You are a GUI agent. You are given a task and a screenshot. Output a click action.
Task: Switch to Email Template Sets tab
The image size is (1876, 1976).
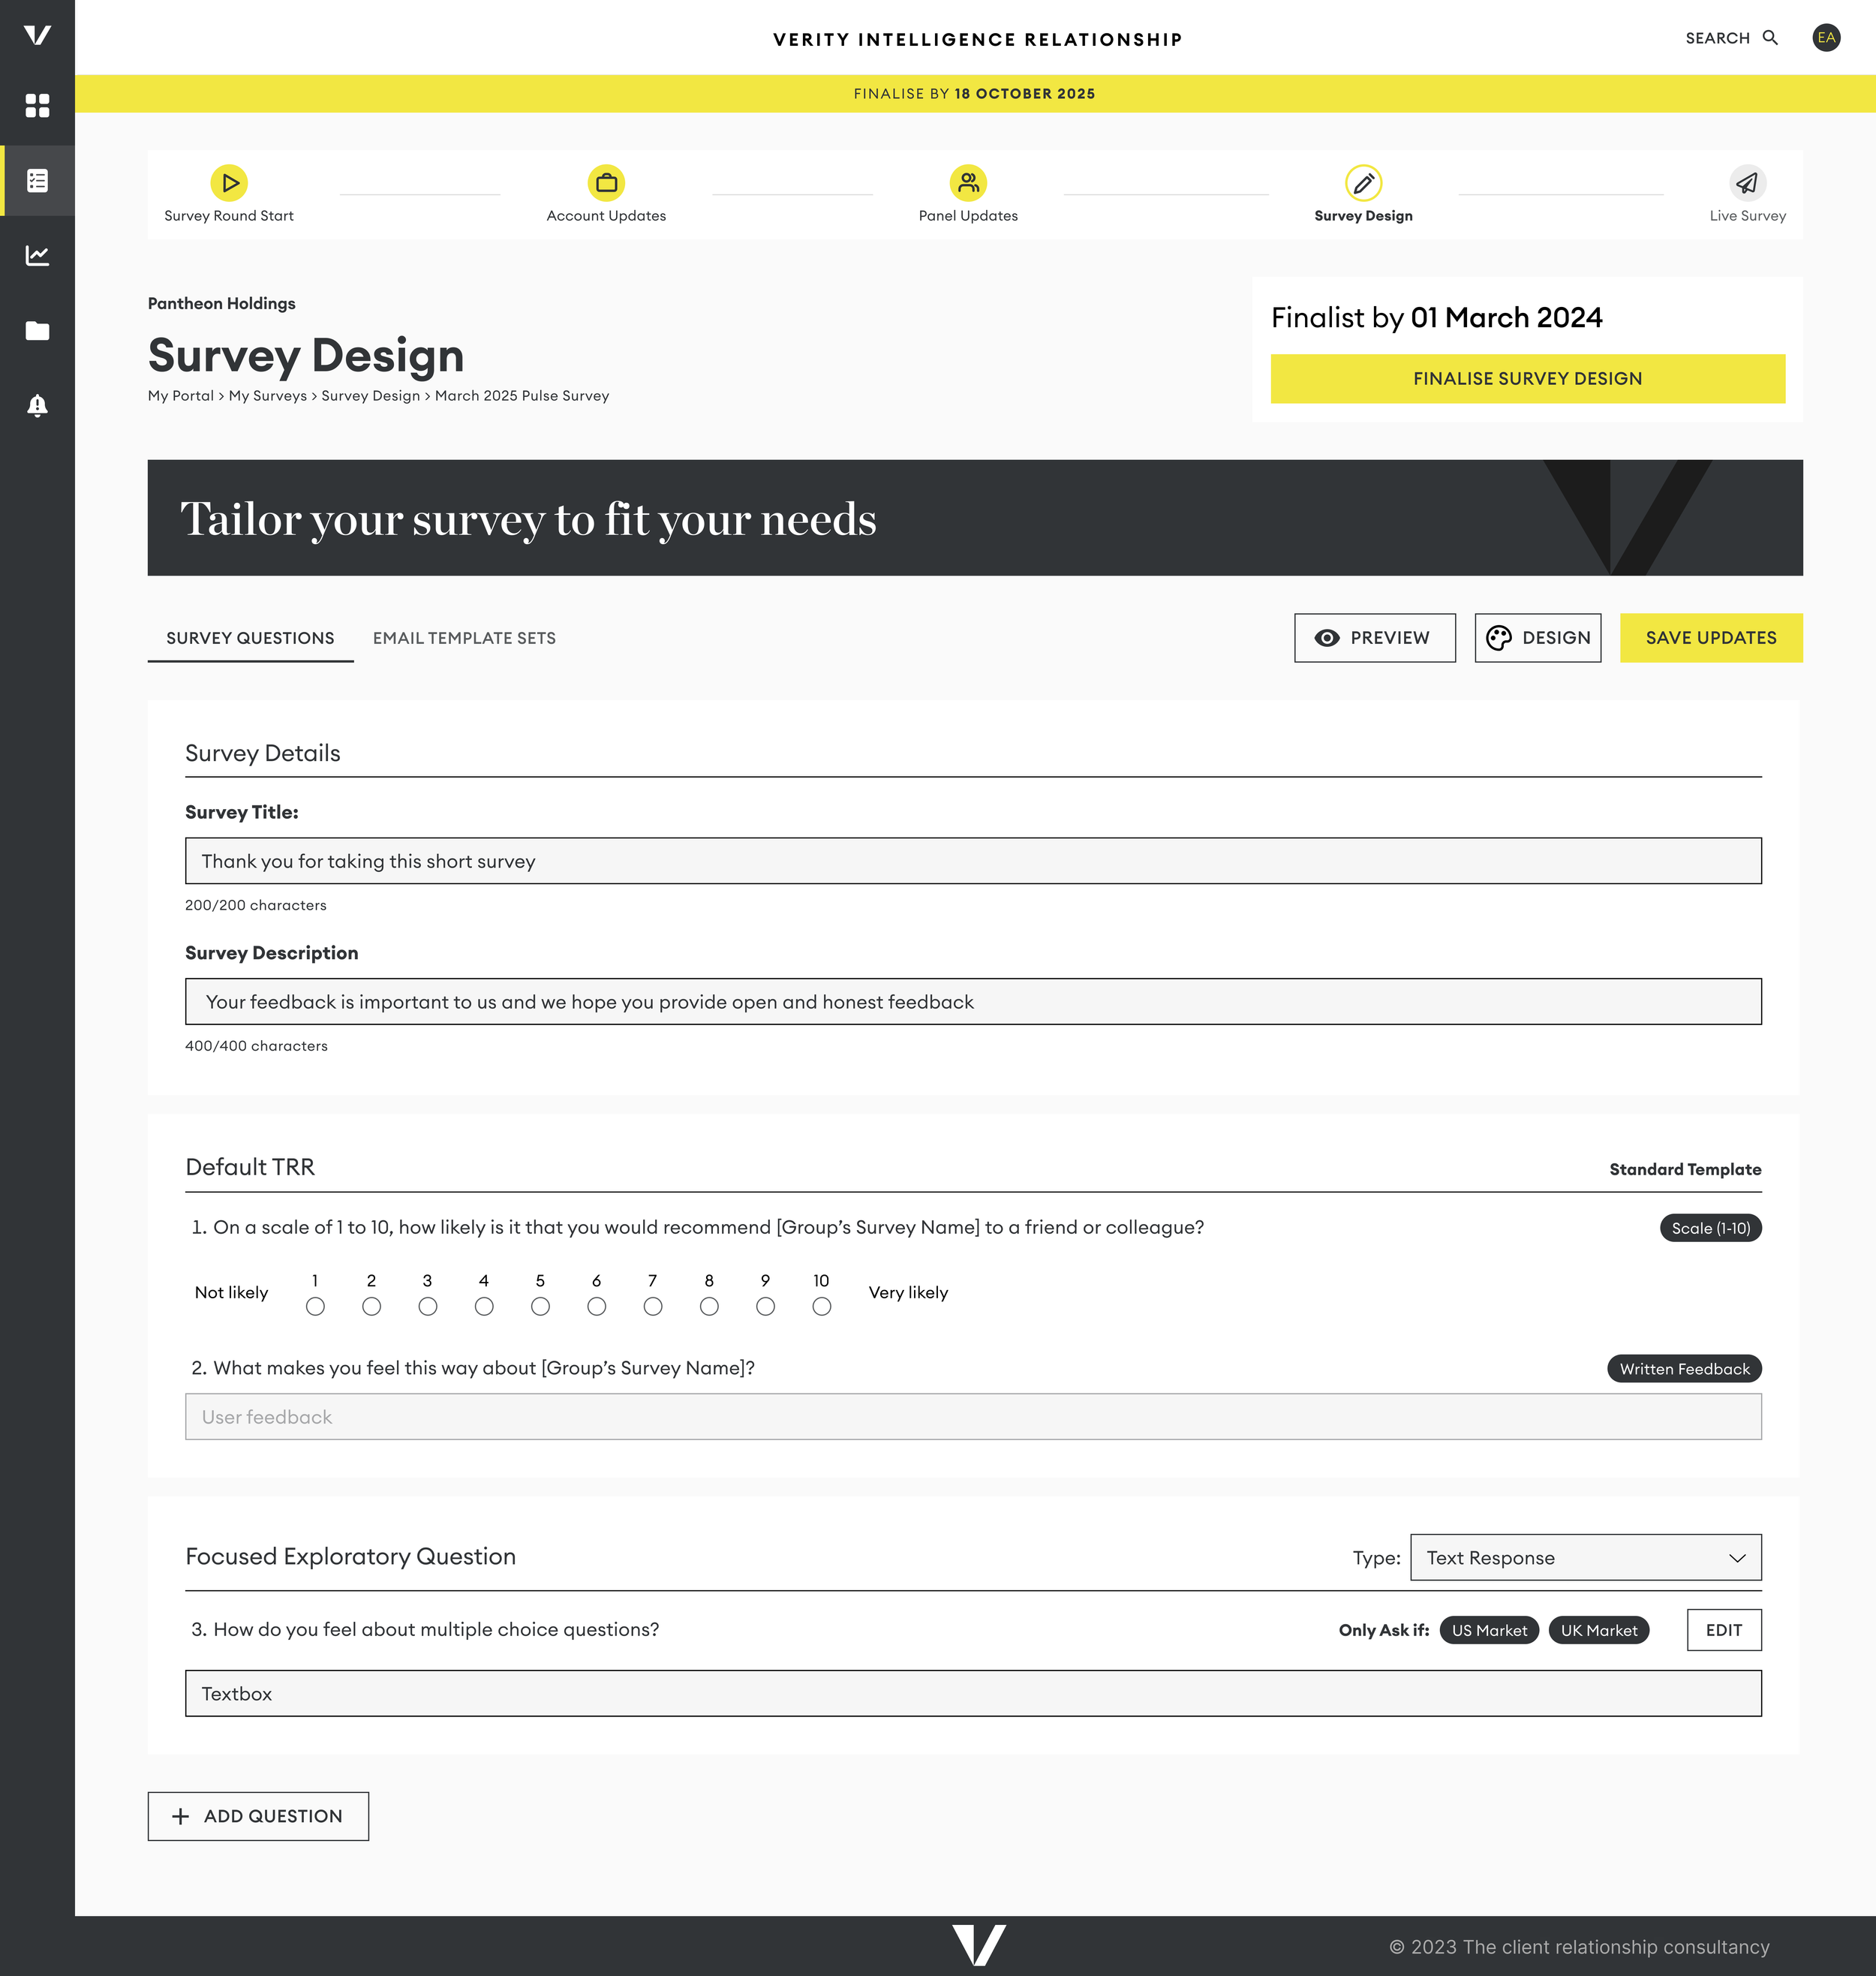click(x=464, y=638)
